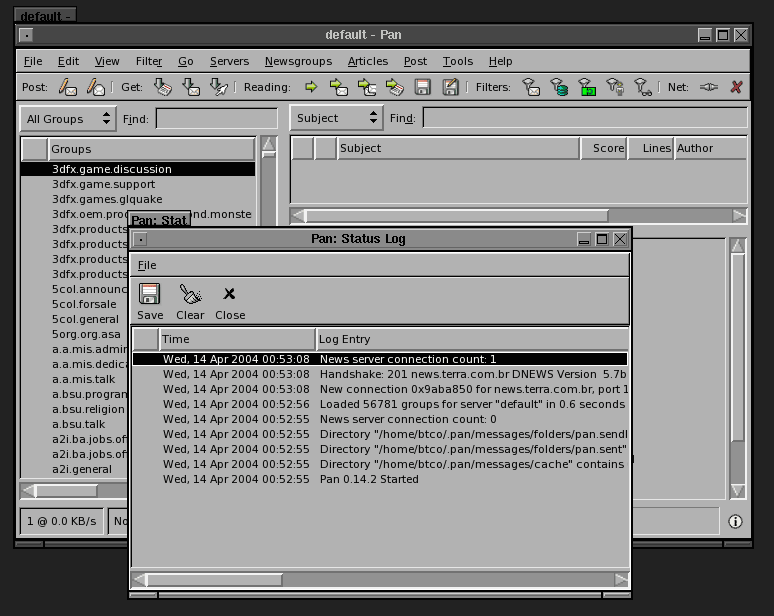Open window menu icon on Pan title bar
The height and width of the screenshot is (616, 774).
[x=26, y=35]
